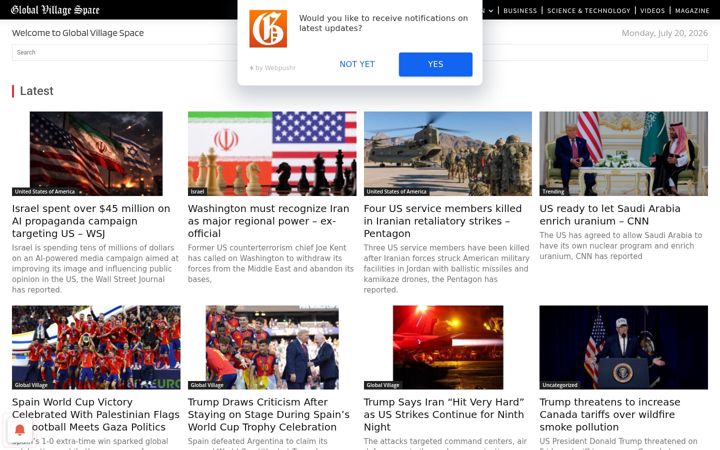Click Welcome to Global Village Space text
Image resolution: width=720 pixels, height=450 pixels.
(78, 33)
